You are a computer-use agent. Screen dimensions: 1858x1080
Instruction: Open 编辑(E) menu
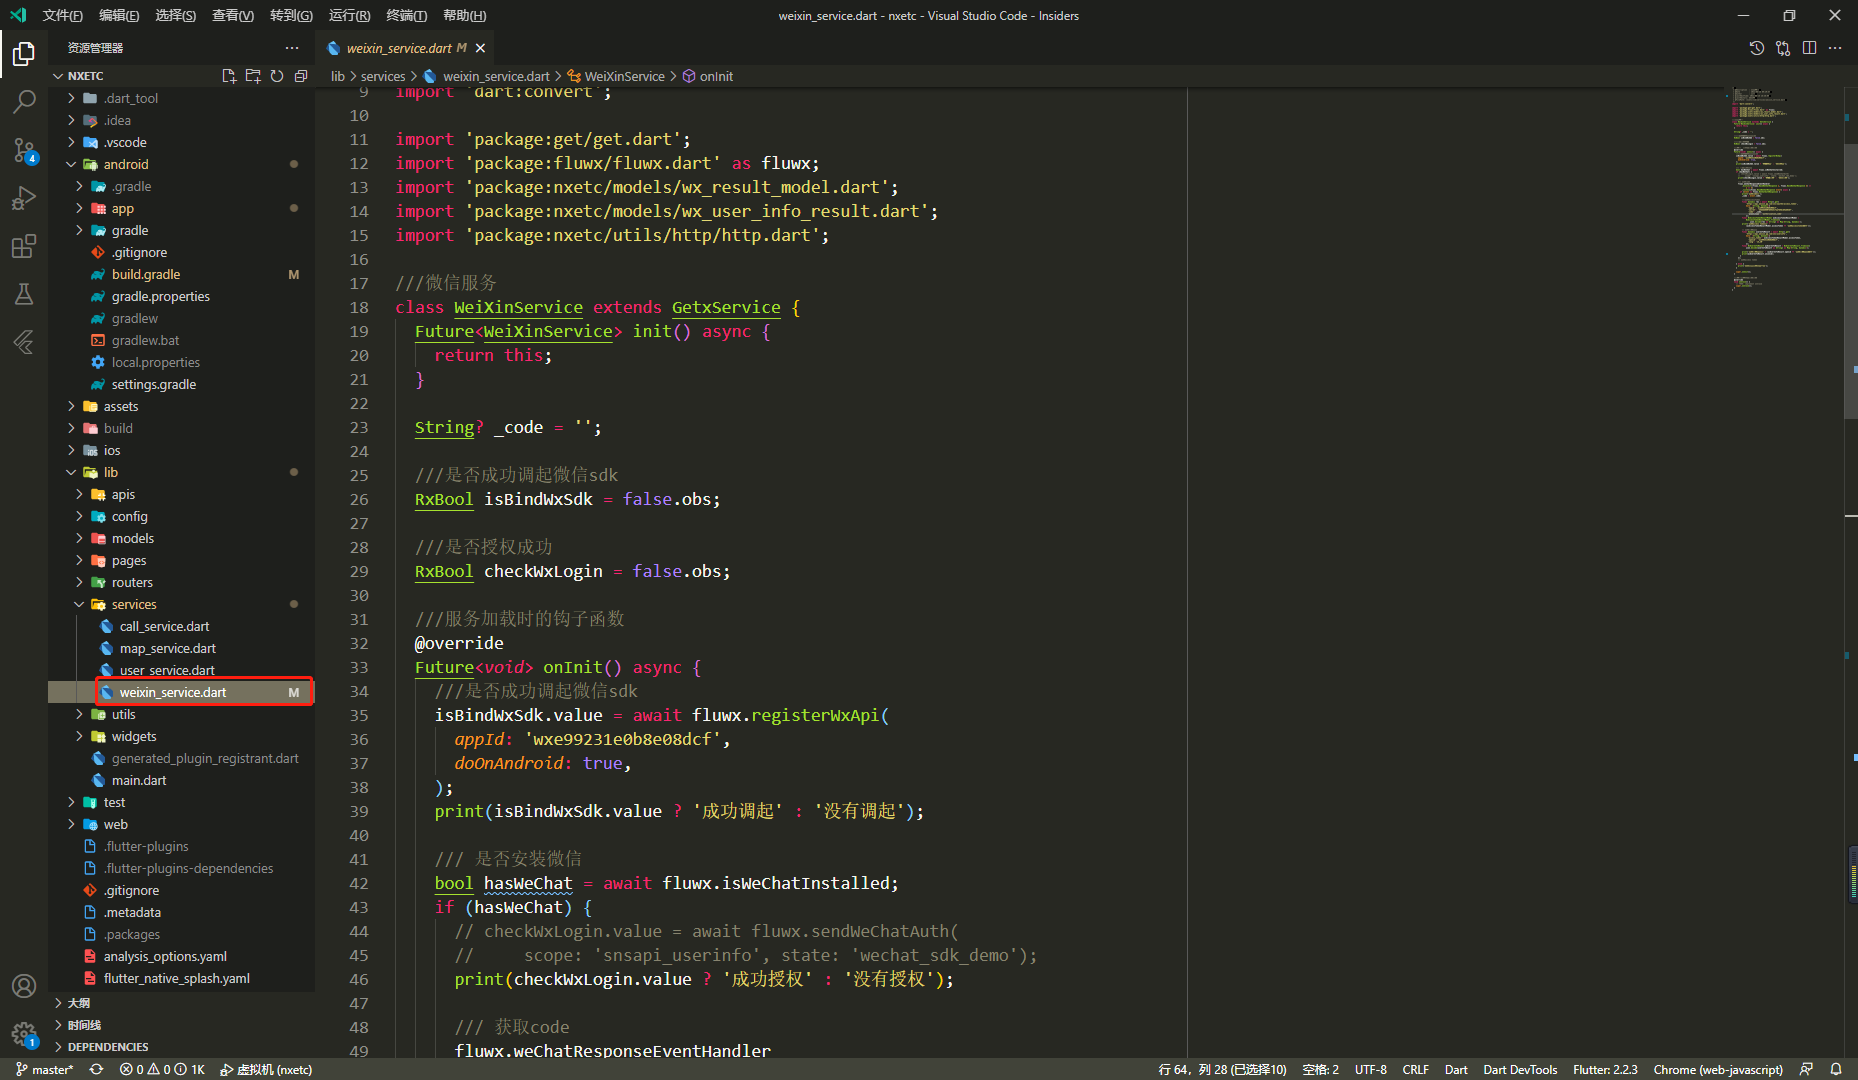[119, 15]
